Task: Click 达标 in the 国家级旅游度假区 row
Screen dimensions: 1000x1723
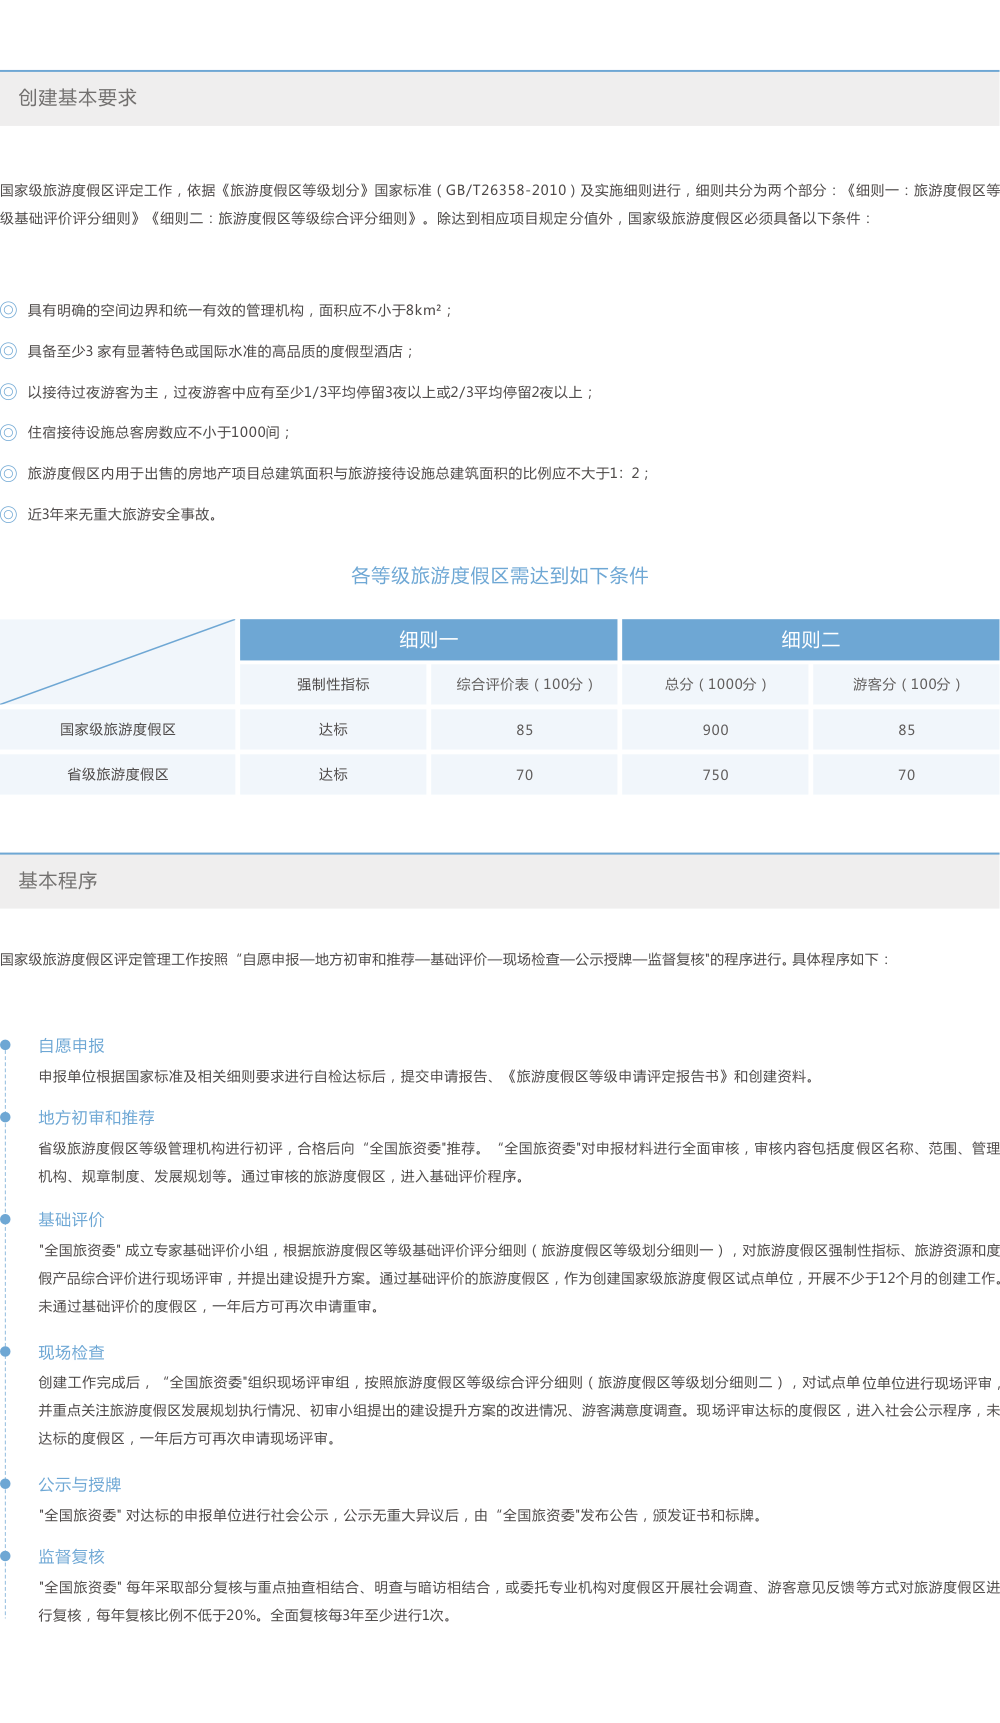Action: [333, 729]
